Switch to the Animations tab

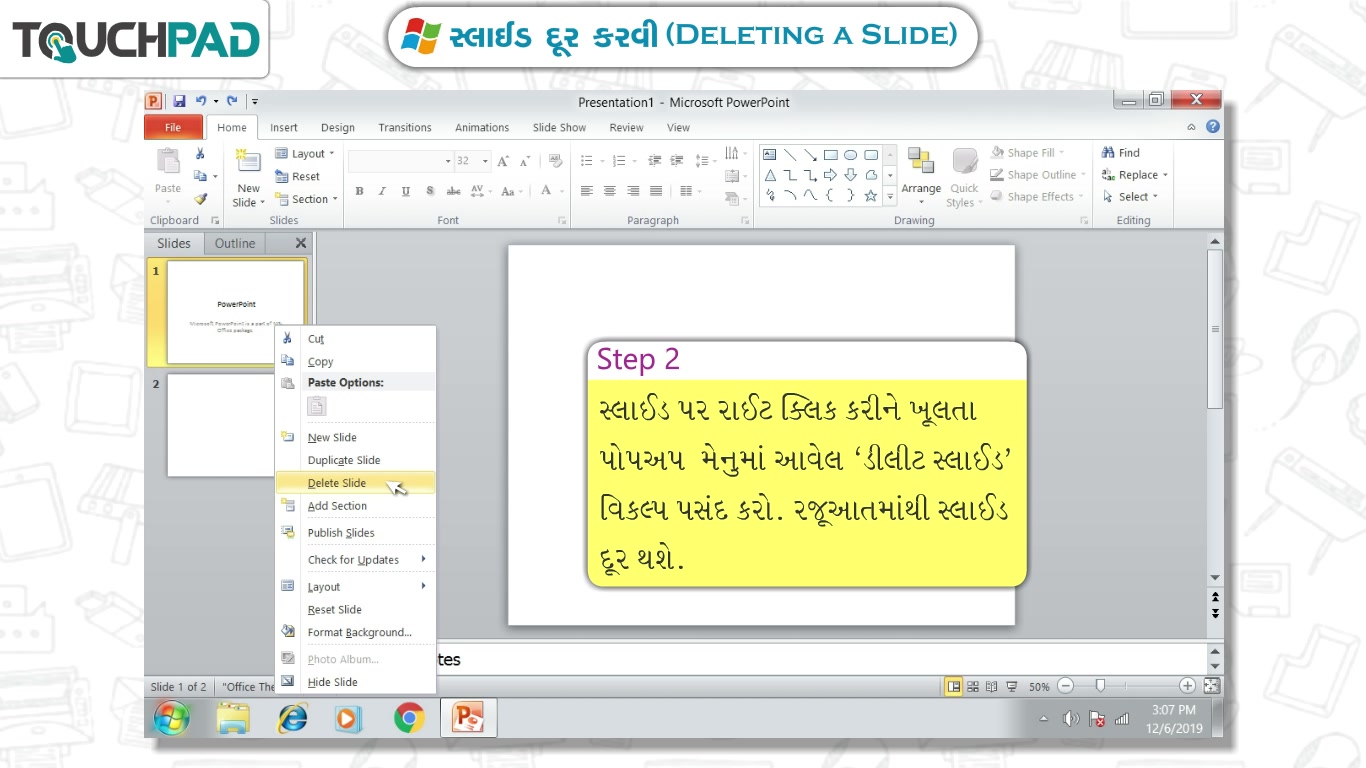click(x=482, y=127)
